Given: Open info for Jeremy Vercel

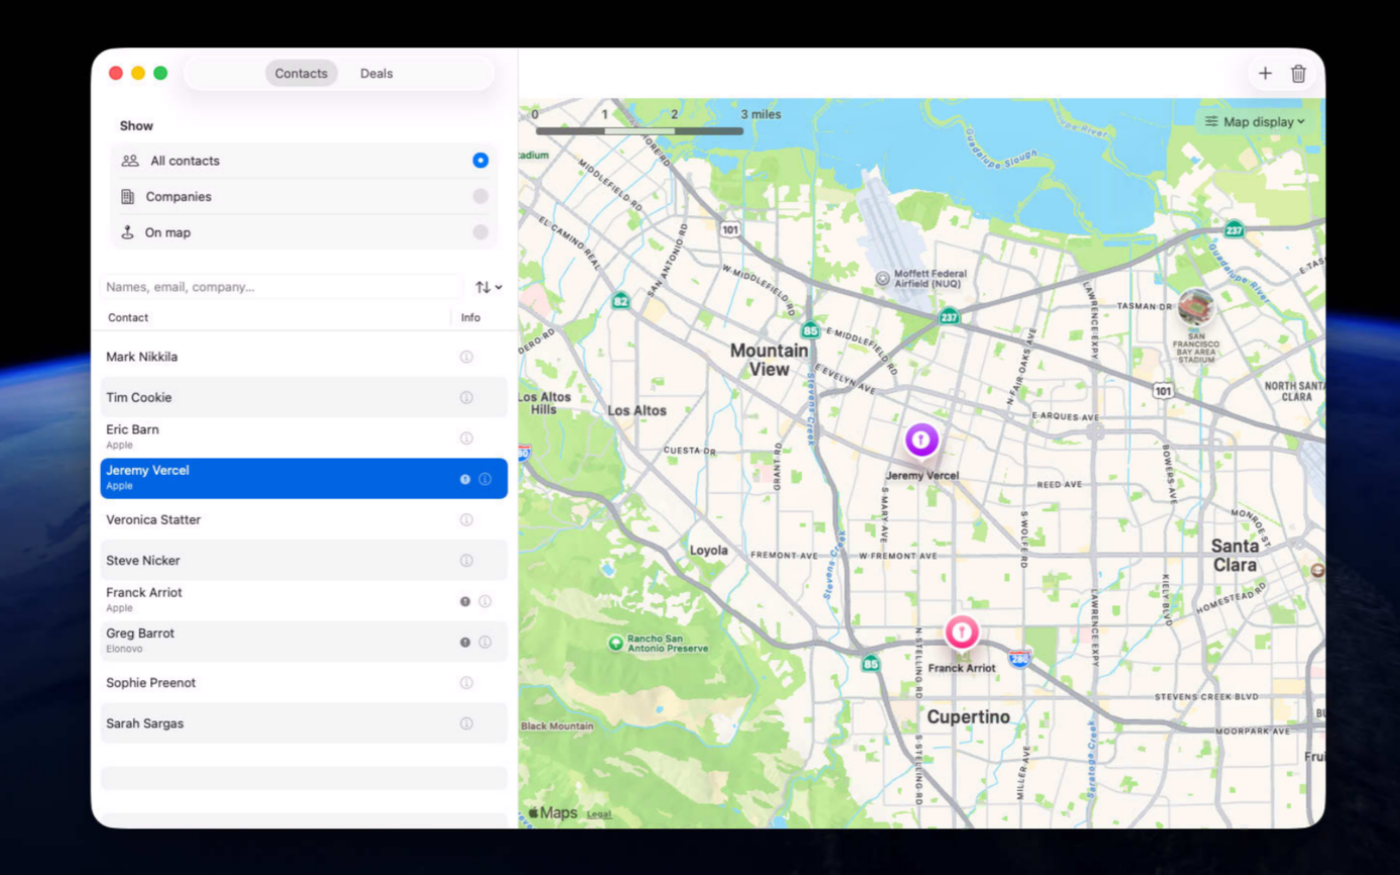Looking at the screenshot, I should 485,479.
